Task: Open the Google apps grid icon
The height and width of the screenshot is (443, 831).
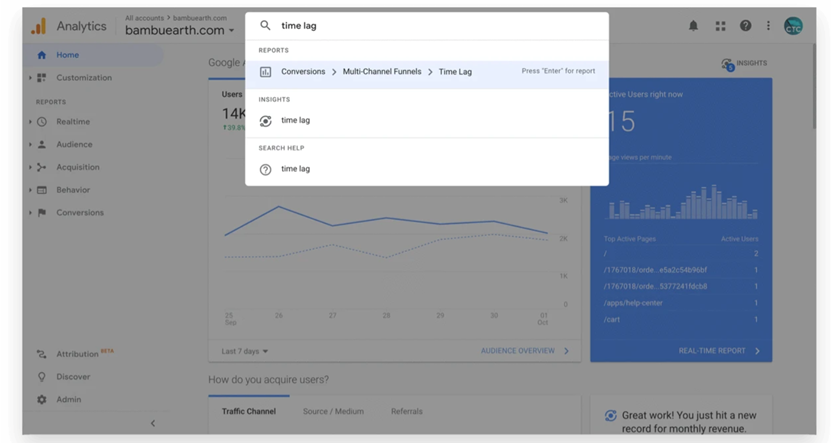Action: 720,26
